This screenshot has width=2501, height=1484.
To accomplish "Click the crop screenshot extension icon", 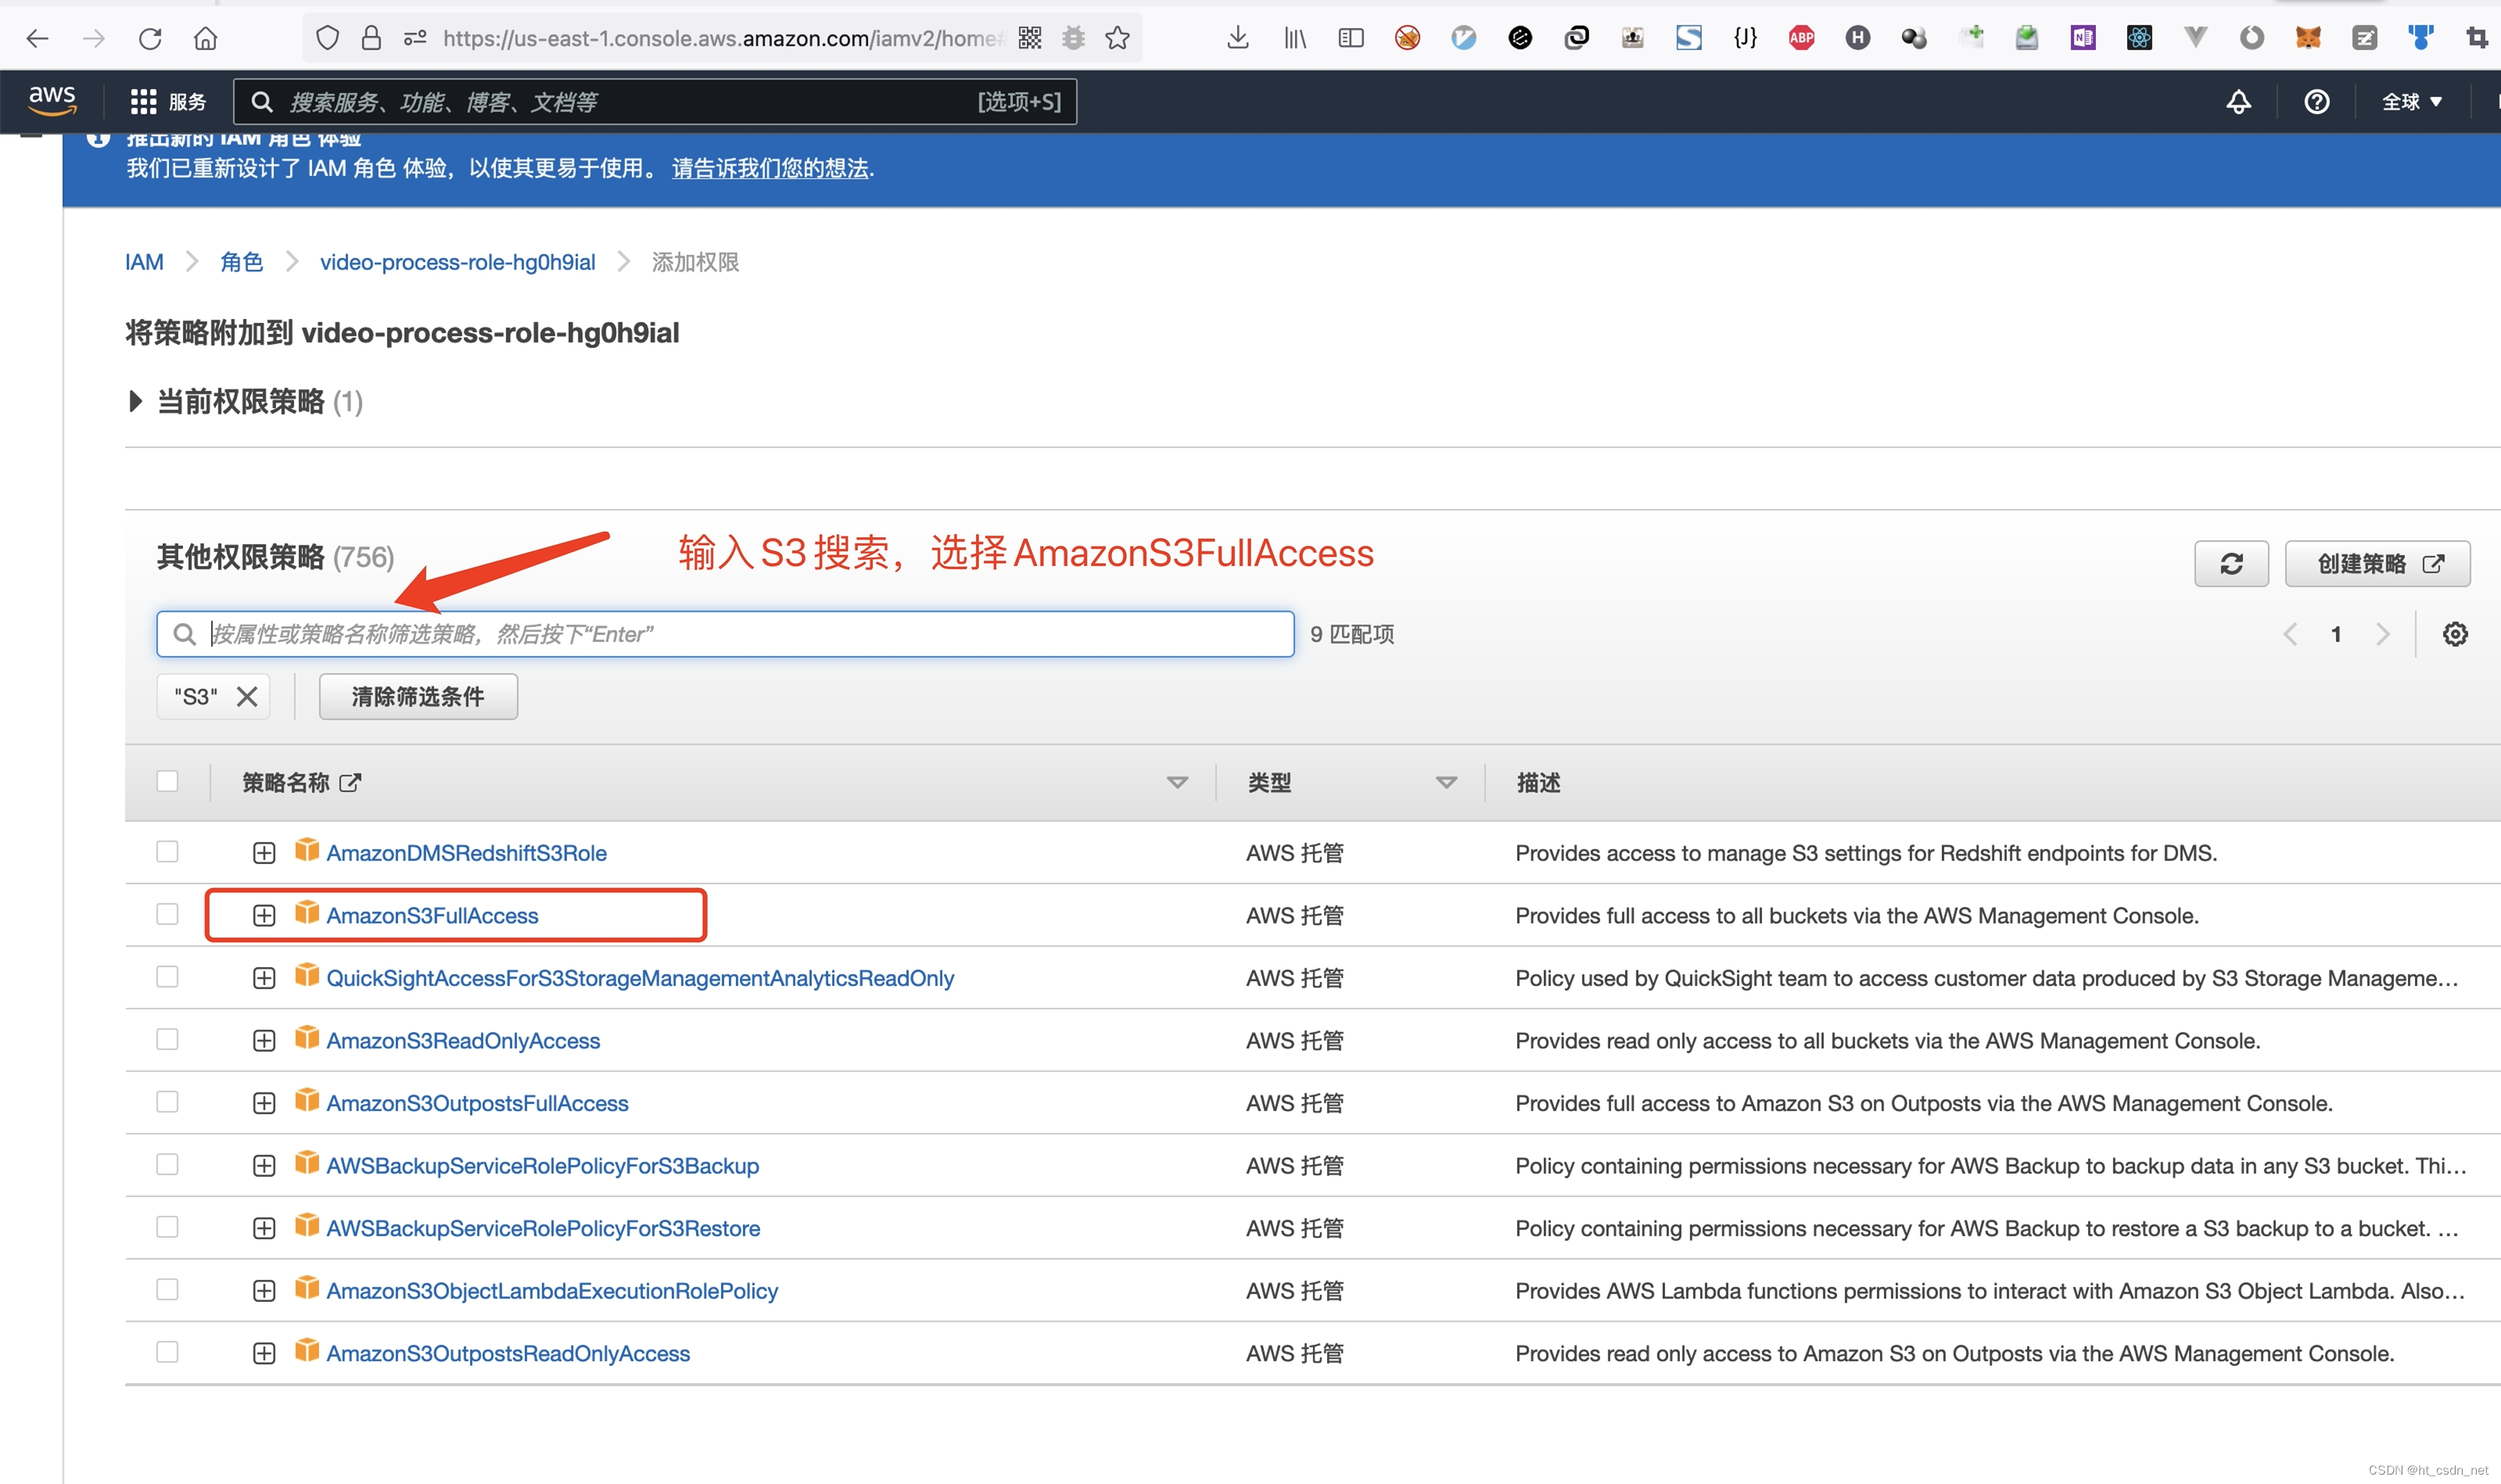I will click(x=2477, y=38).
